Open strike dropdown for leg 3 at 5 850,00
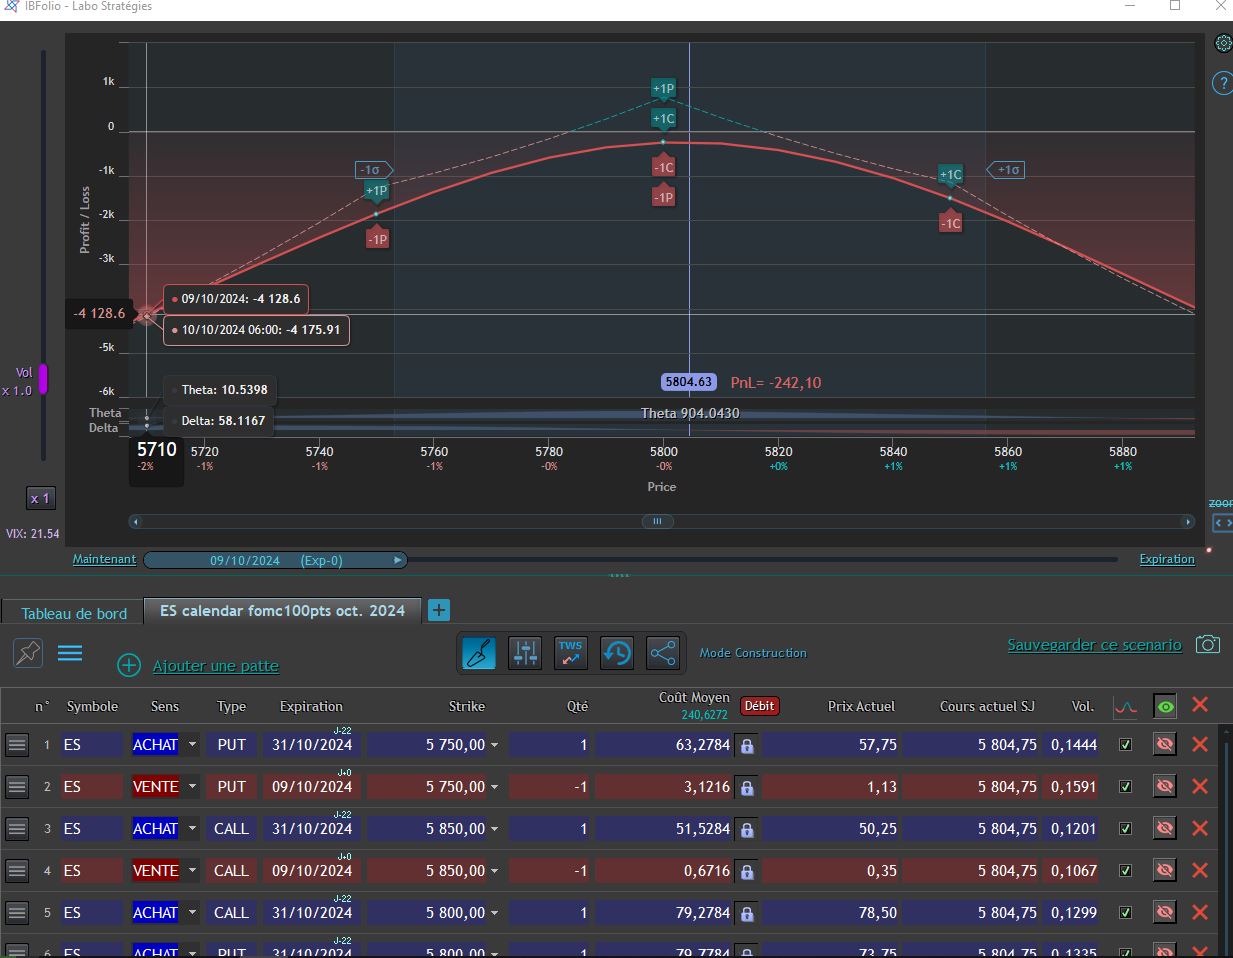 click(494, 829)
